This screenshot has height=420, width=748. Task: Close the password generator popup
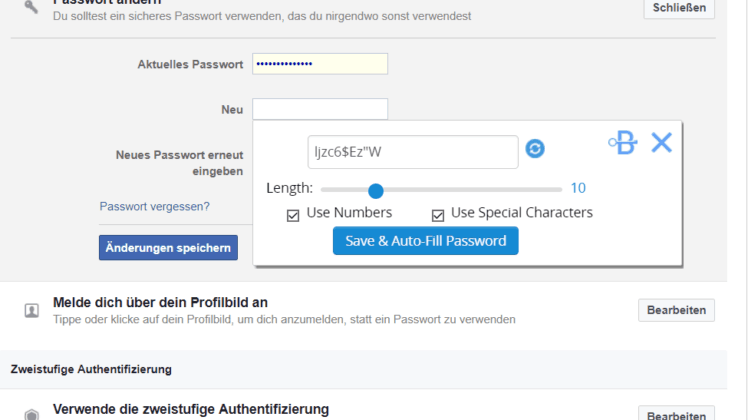[662, 142]
